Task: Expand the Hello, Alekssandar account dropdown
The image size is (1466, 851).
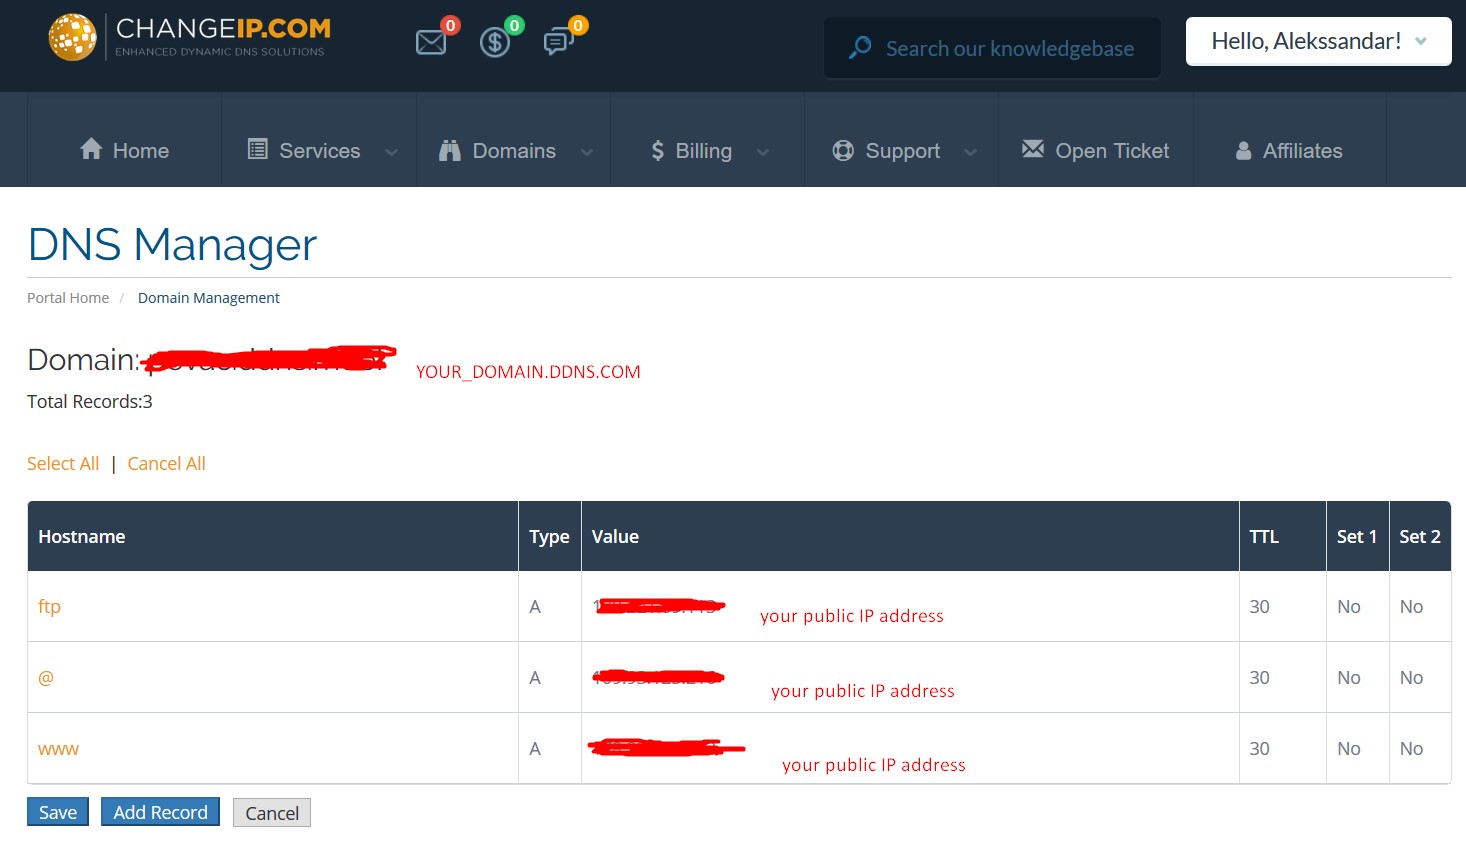Action: click(1318, 41)
